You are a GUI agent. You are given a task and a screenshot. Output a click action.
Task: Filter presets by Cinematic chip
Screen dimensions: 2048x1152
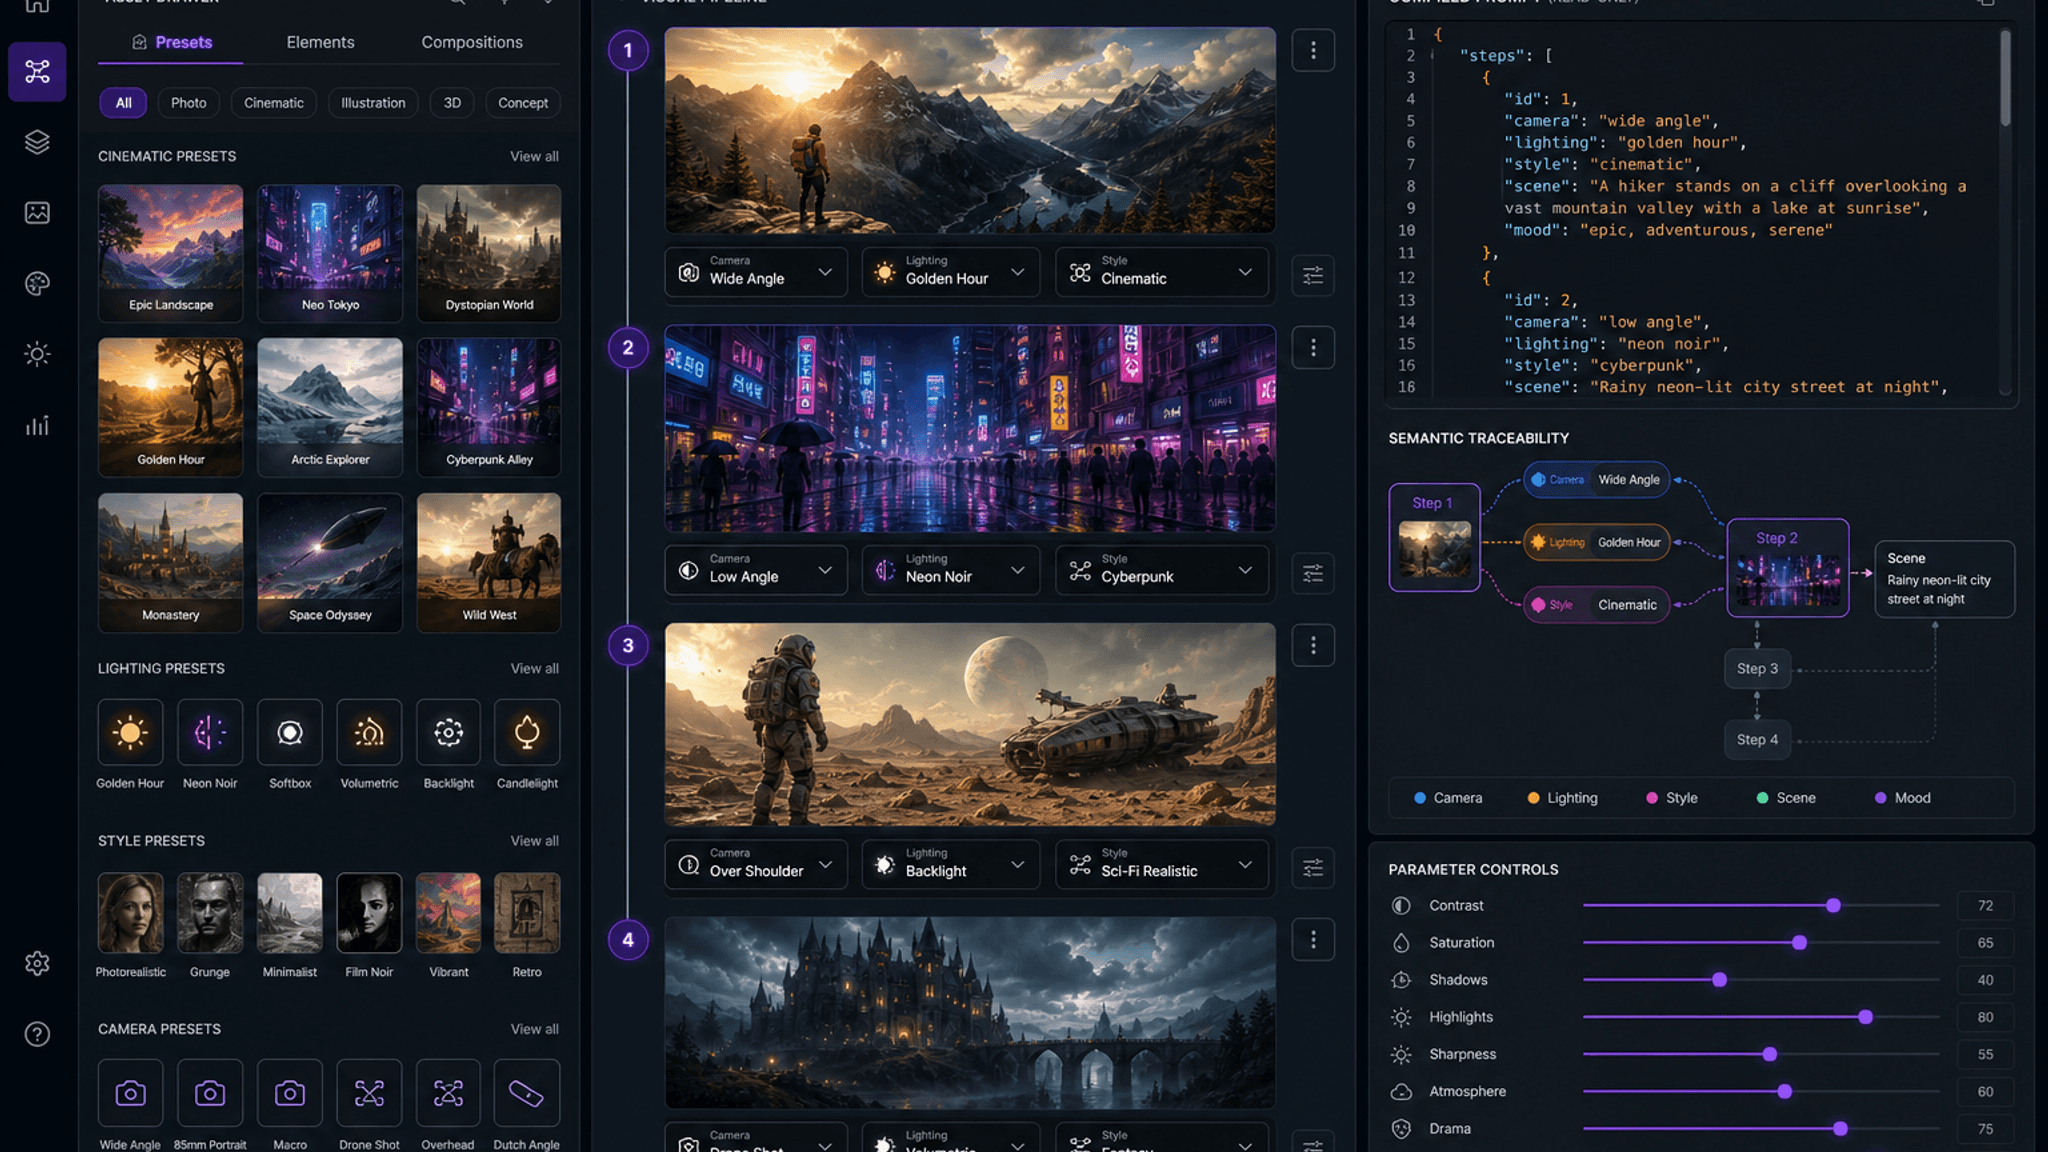pyautogui.click(x=274, y=103)
